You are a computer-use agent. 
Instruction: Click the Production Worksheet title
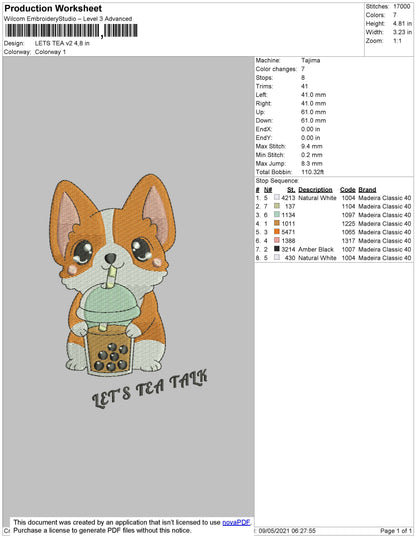(53, 9)
